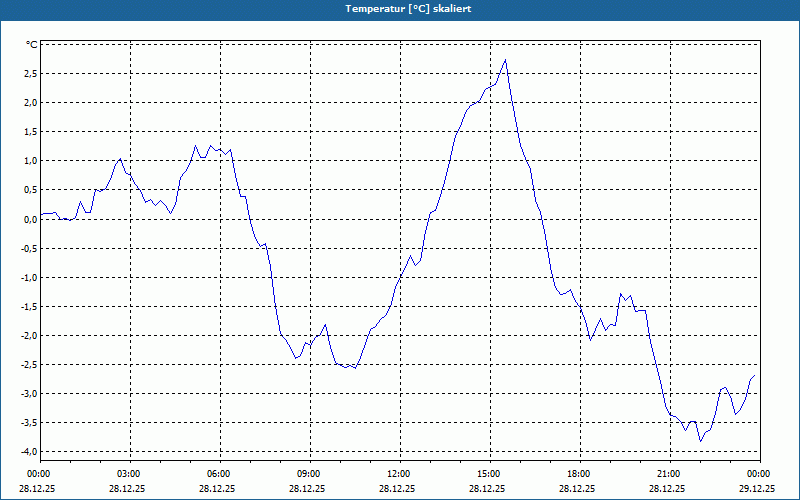Click the curve's lowest point near -3,8

[x=701, y=441]
